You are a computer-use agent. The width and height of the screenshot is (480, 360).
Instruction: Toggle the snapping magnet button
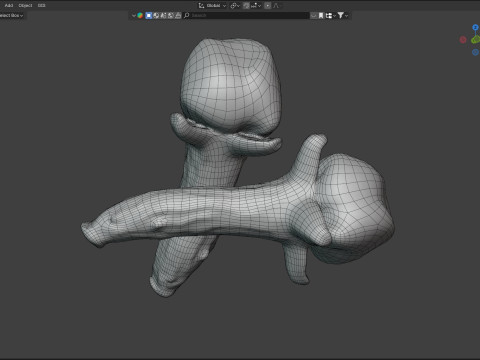coord(246,6)
